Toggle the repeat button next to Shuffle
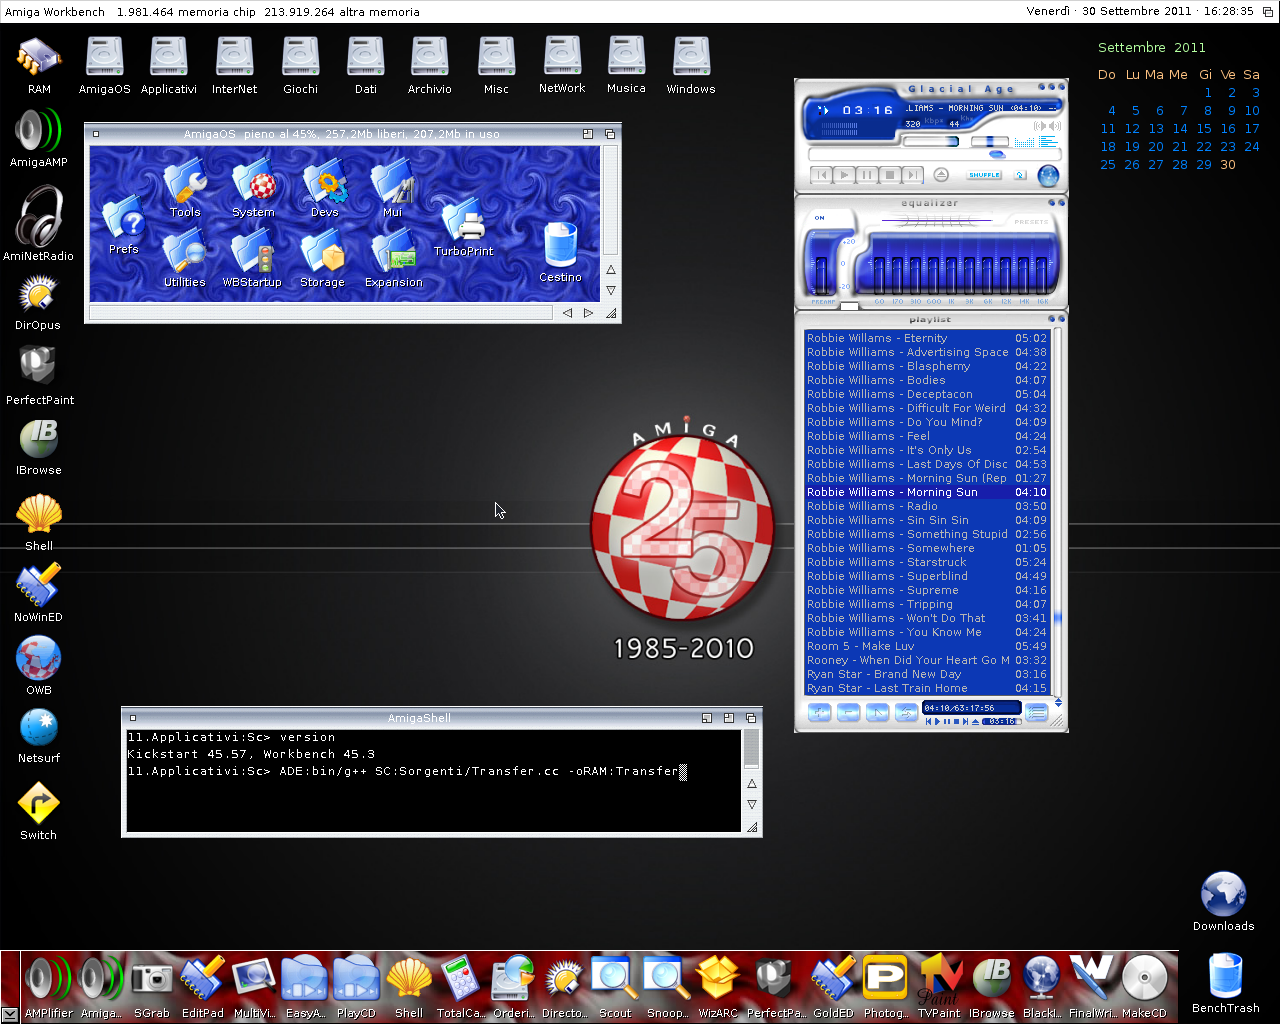The height and width of the screenshot is (1024, 1280). click(1019, 175)
